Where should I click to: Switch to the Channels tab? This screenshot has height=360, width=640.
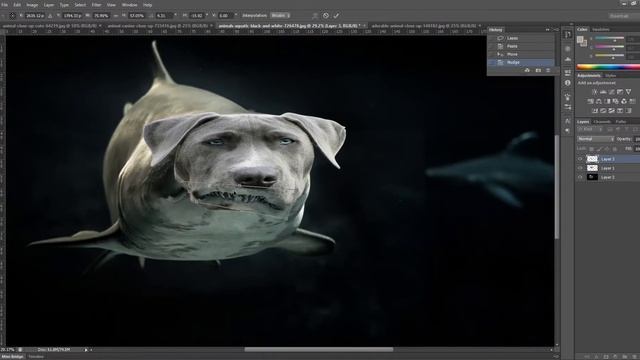602,122
